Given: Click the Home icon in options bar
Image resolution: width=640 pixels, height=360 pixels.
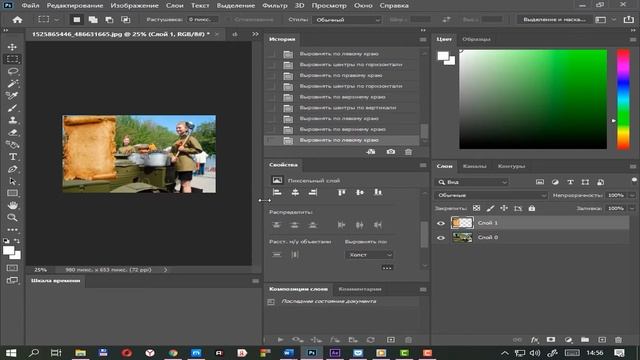Looking at the screenshot, I should pyautogui.click(x=17, y=20).
